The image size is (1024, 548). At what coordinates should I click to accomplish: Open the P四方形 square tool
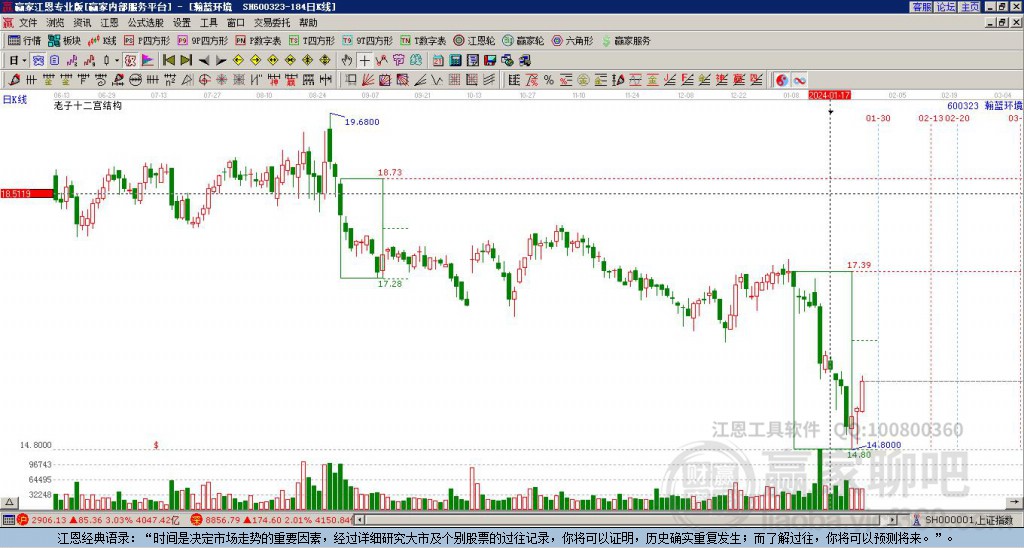pos(147,40)
